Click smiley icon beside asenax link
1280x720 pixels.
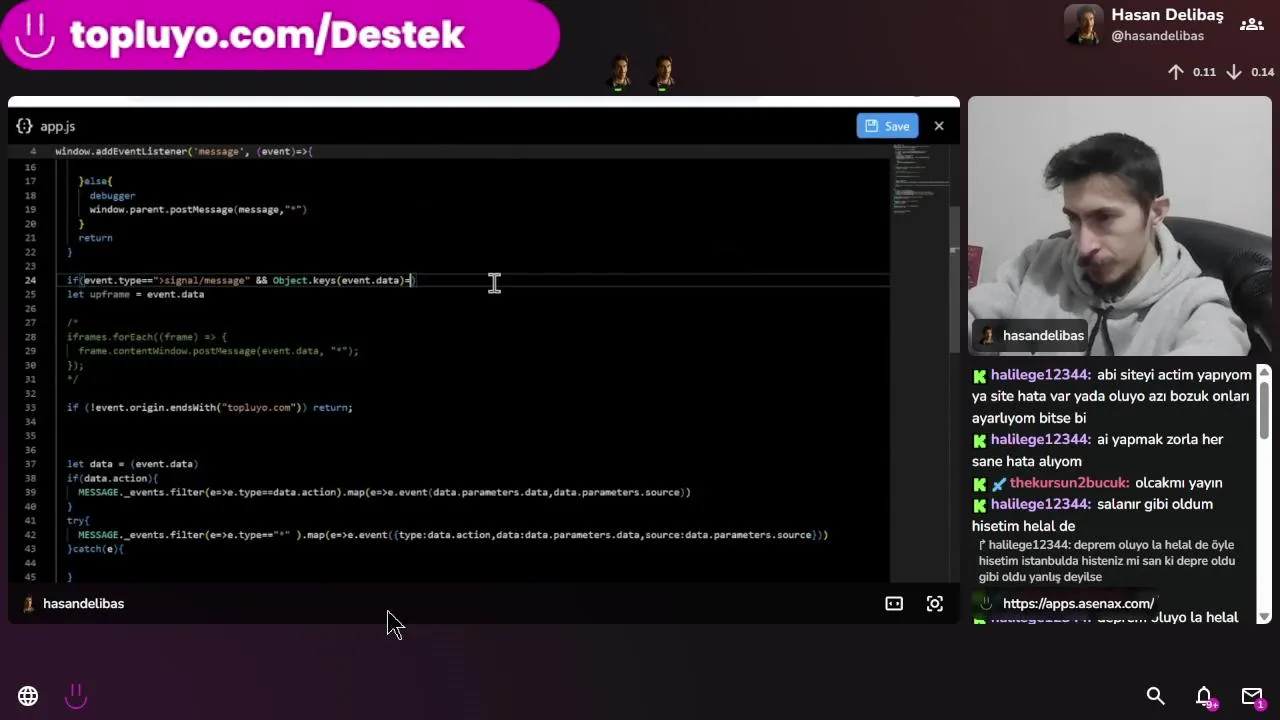[986, 603]
